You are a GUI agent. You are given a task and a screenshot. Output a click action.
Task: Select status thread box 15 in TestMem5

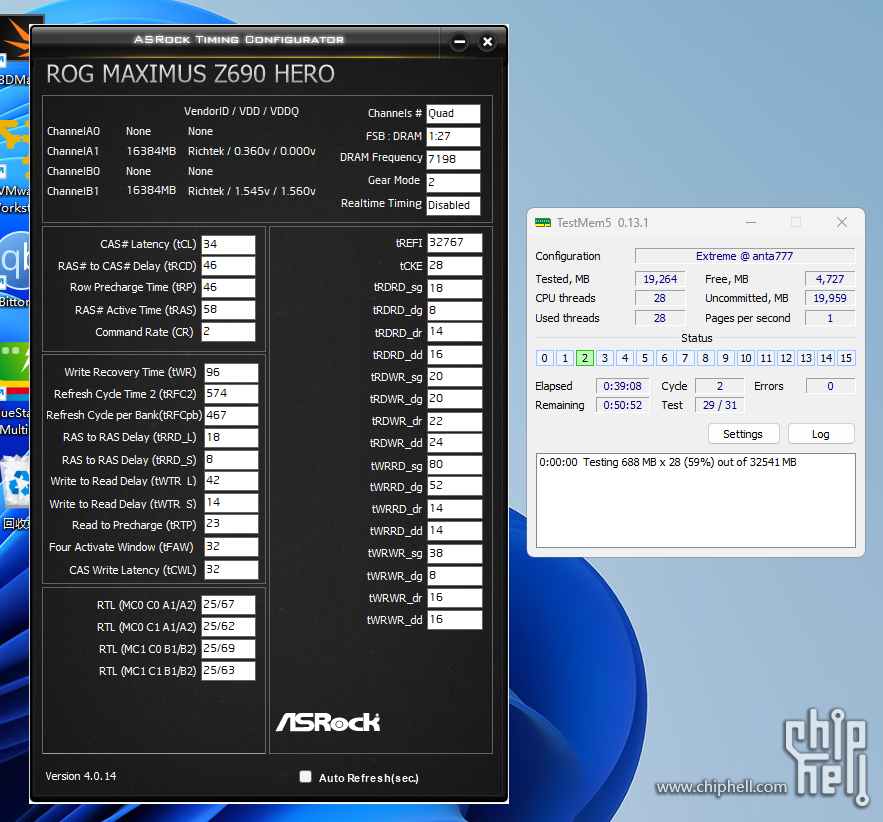pos(846,358)
